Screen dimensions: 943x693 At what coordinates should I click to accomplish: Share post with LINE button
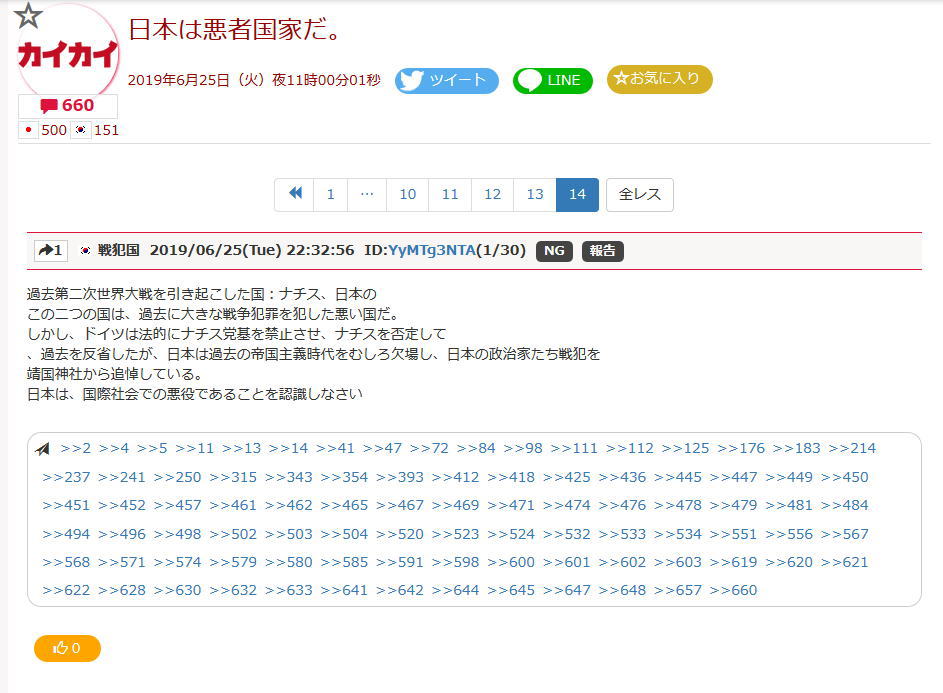click(552, 81)
